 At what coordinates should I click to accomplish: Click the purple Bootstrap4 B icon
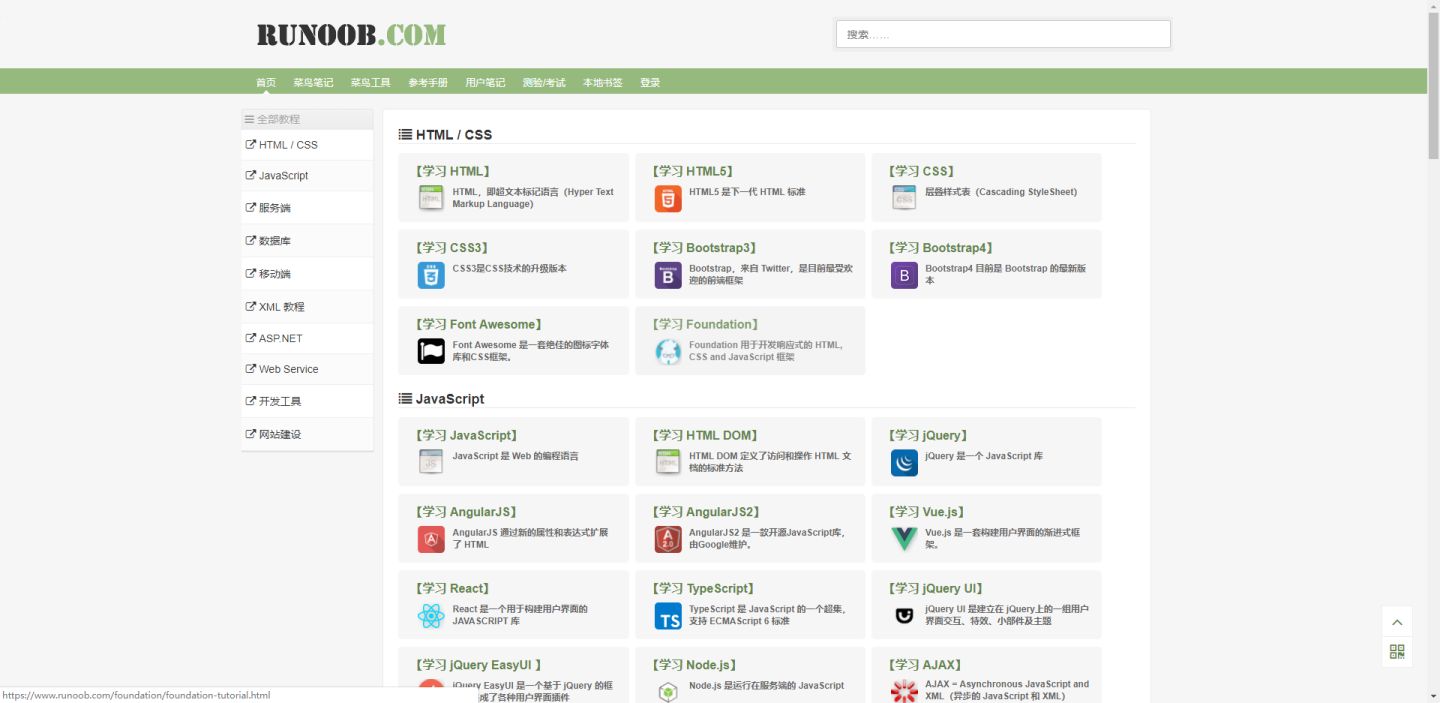pos(904,275)
